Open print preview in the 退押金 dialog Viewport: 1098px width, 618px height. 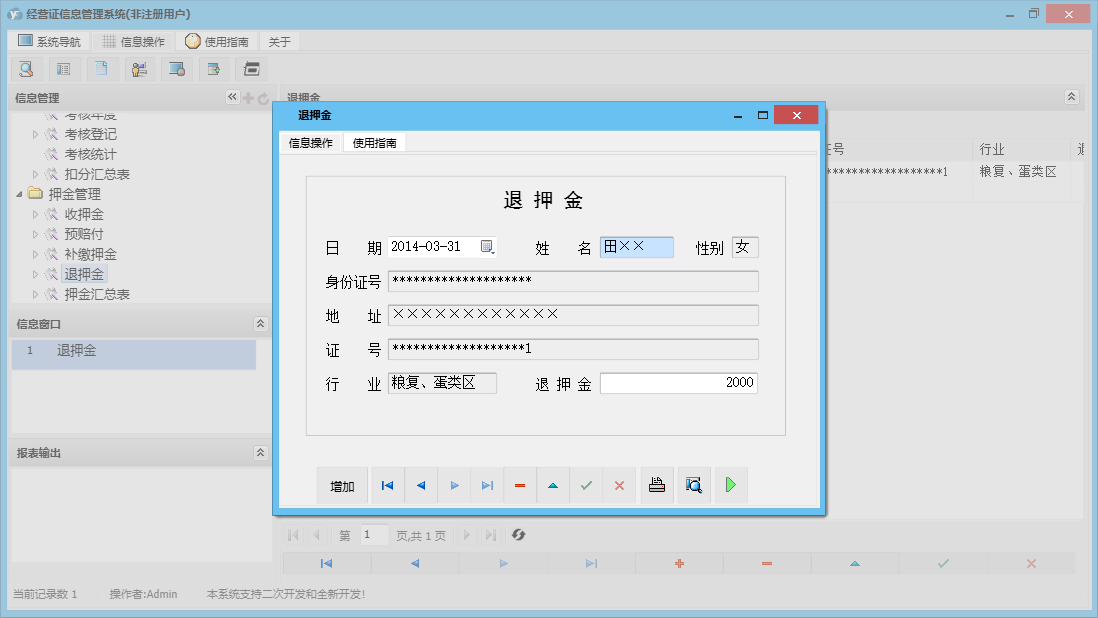(x=694, y=485)
